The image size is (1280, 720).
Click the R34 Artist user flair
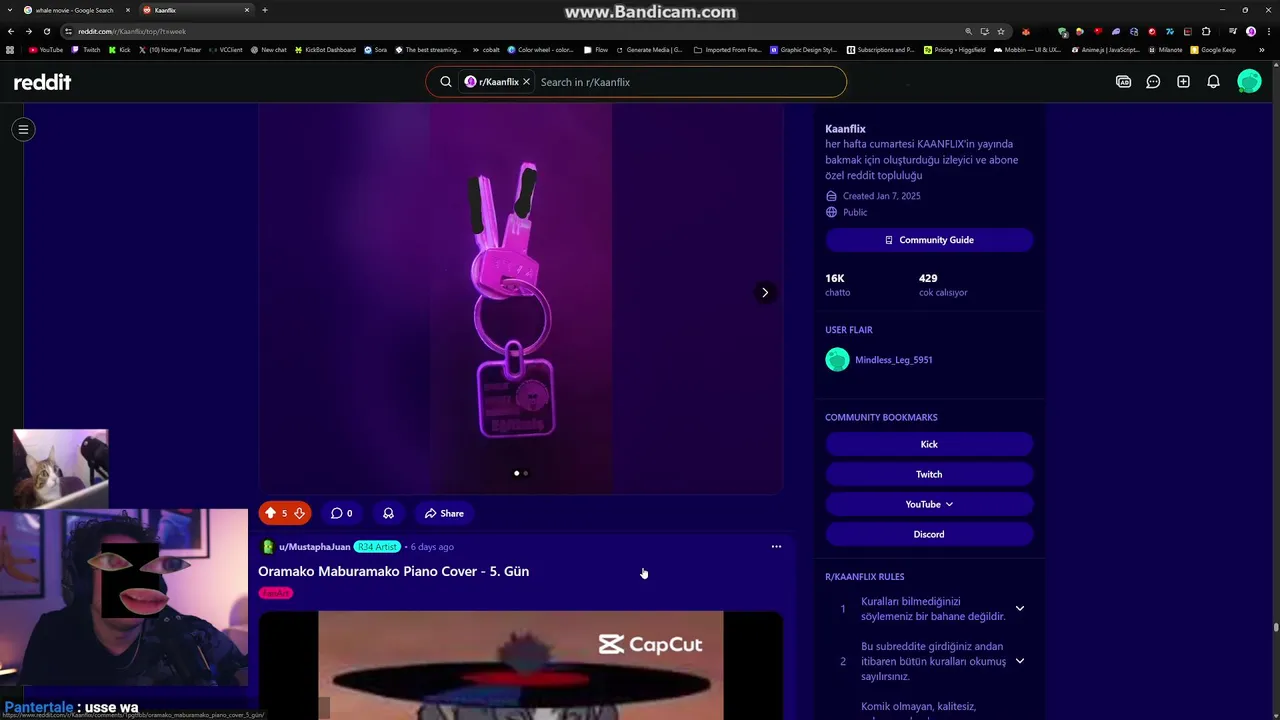[x=377, y=547]
